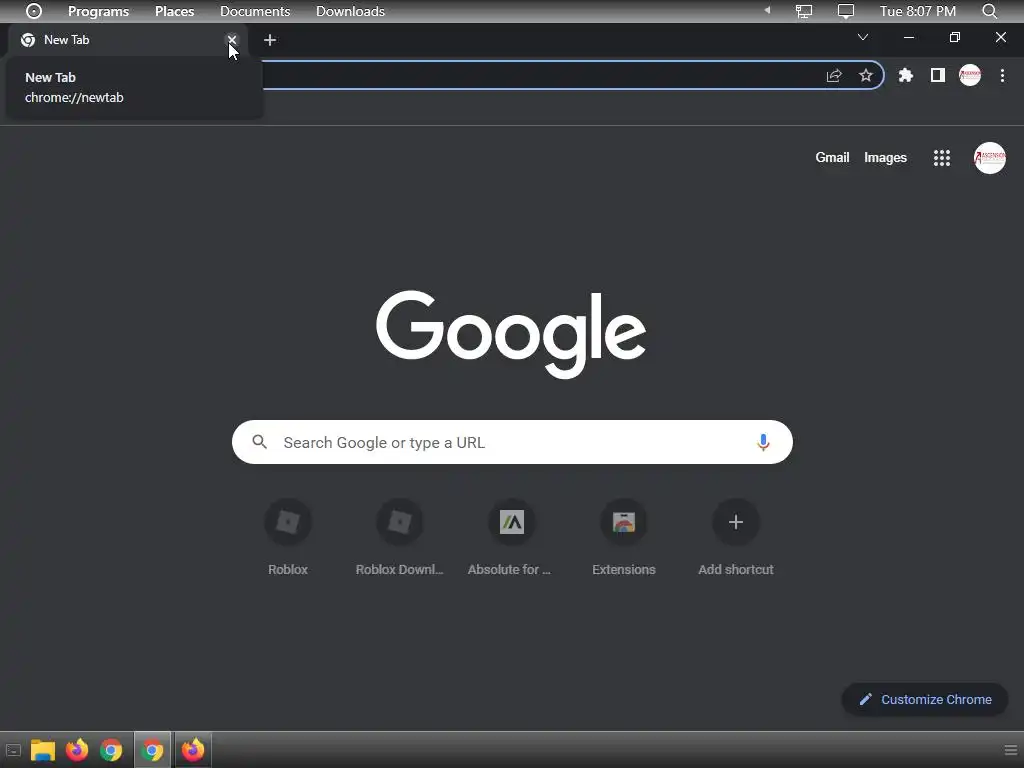Open the Images link

coord(885,157)
